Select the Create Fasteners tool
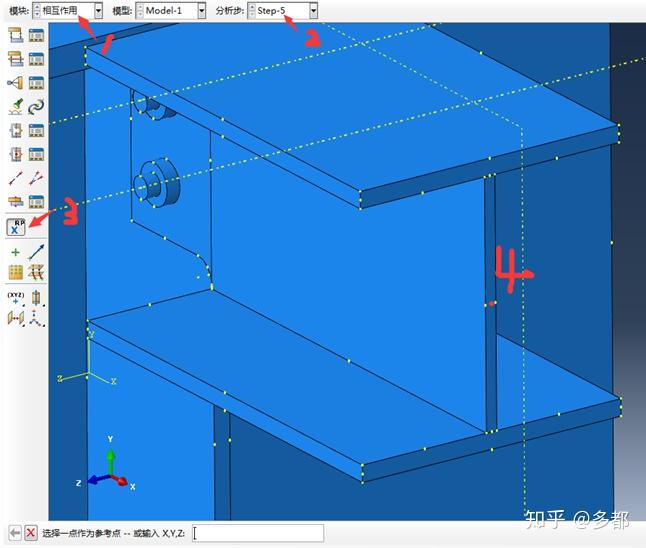The image size is (646, 548). click(15, 201)
